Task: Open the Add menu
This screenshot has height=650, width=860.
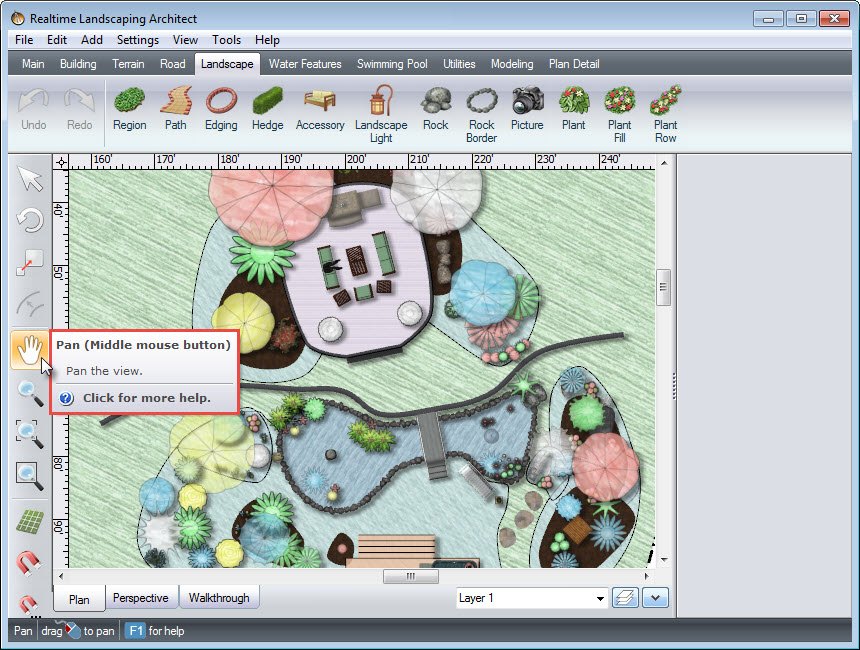Action: 92,40
